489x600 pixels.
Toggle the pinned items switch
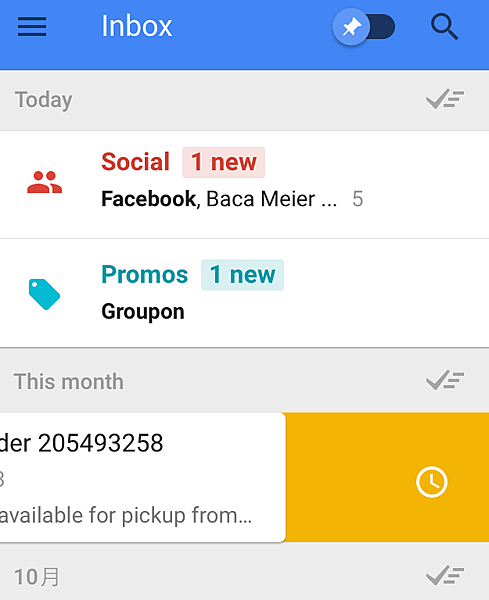(x=363, y=27)
